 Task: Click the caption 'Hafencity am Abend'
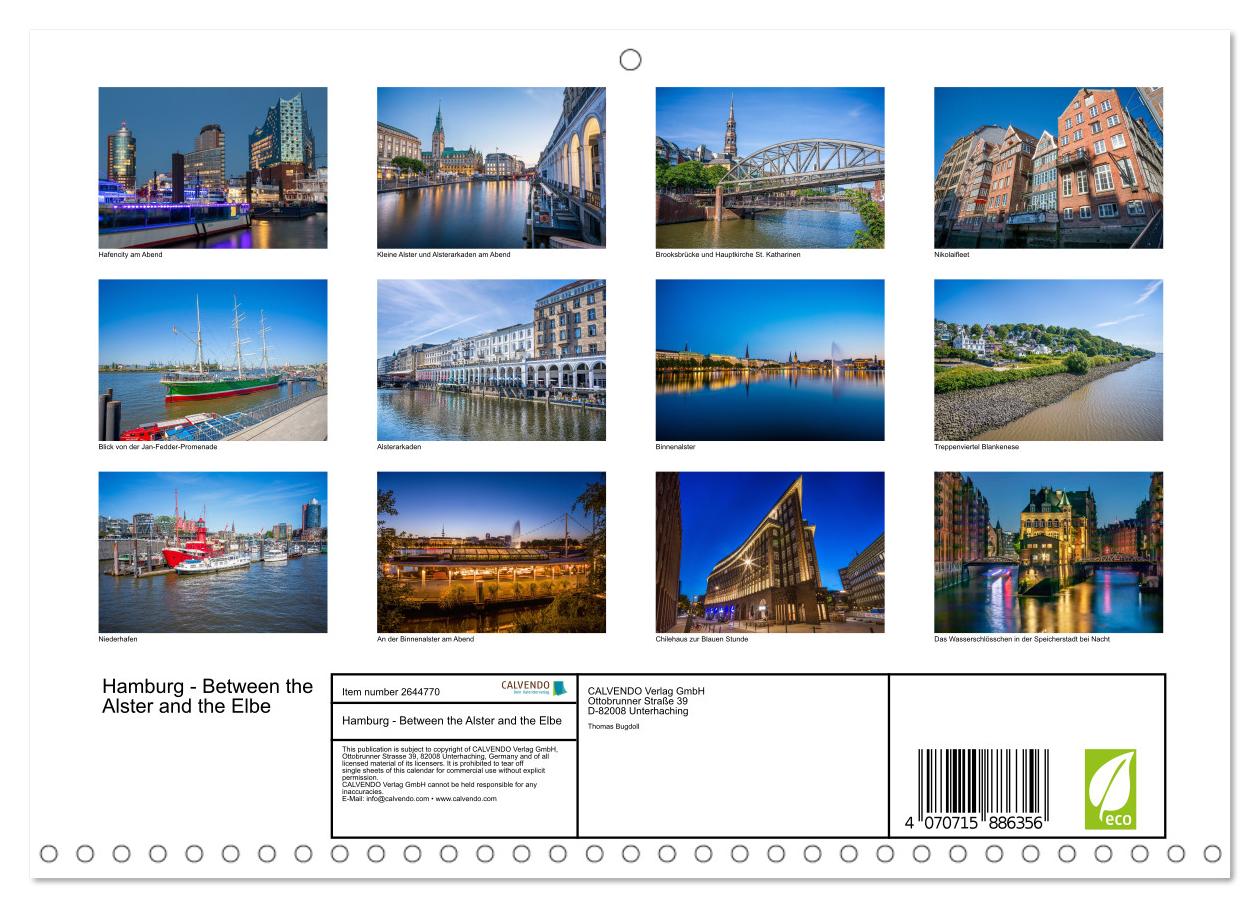click(x=130, y=255)
